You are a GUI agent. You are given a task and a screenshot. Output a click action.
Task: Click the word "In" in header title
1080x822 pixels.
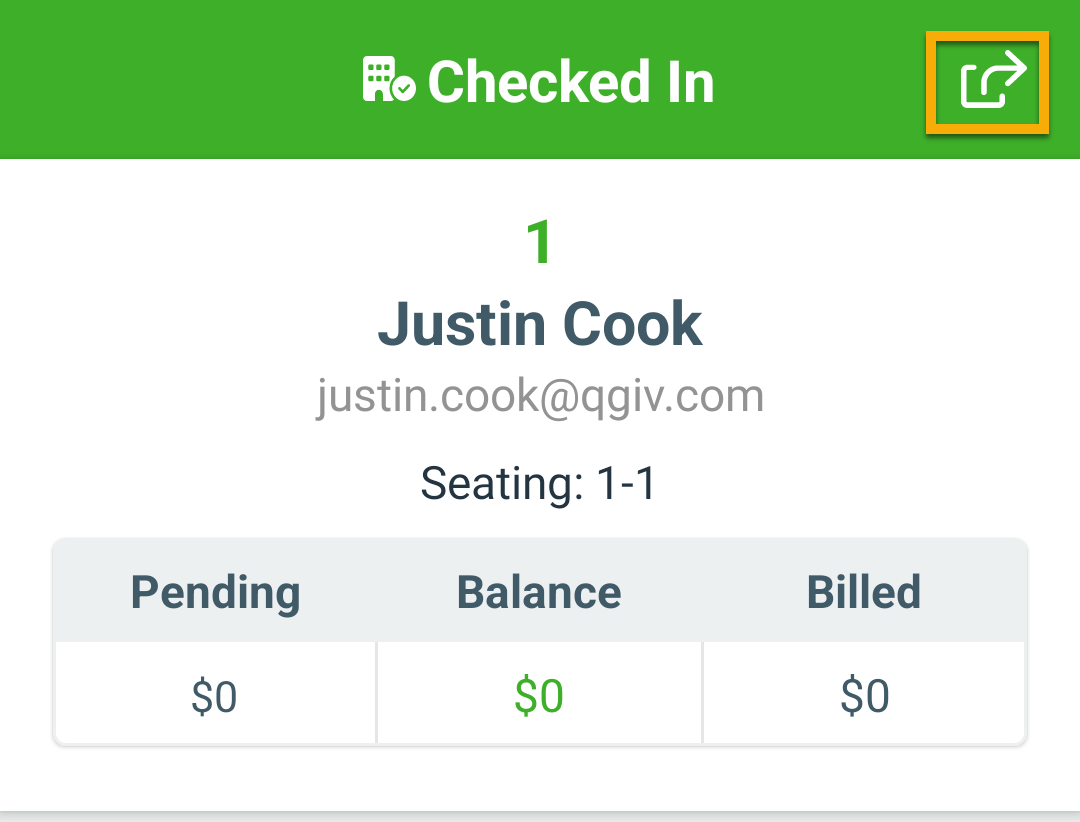pos(691,81)
